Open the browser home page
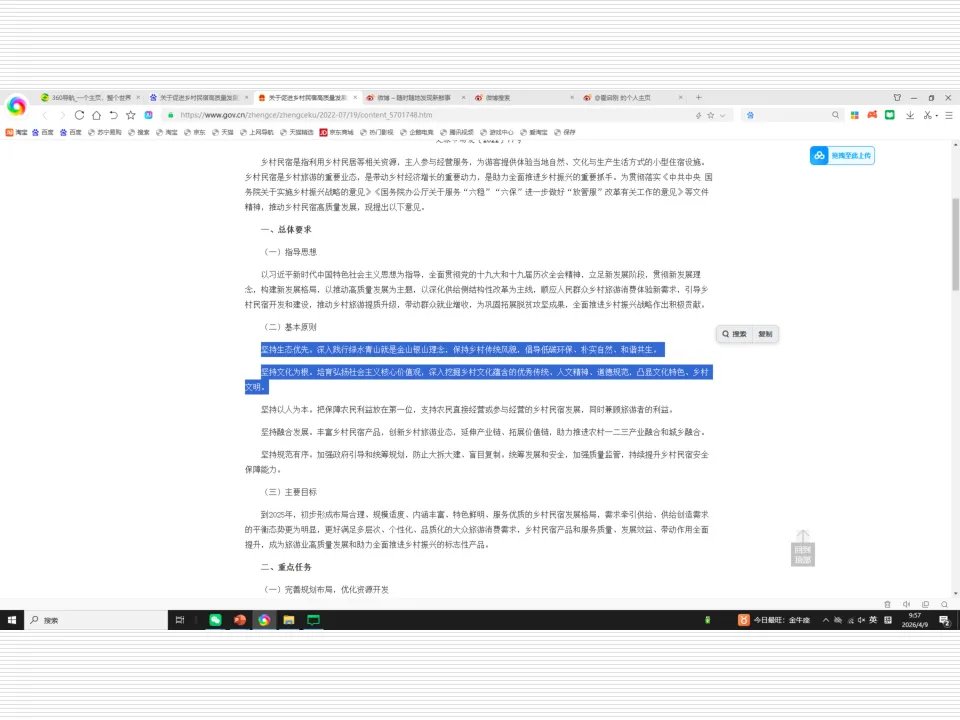 [x=95, y=115]
